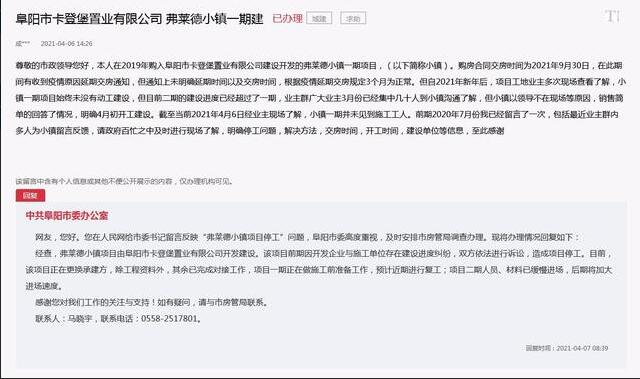Click the responder name 中共阜阳市委办公室

click(67, 216)
